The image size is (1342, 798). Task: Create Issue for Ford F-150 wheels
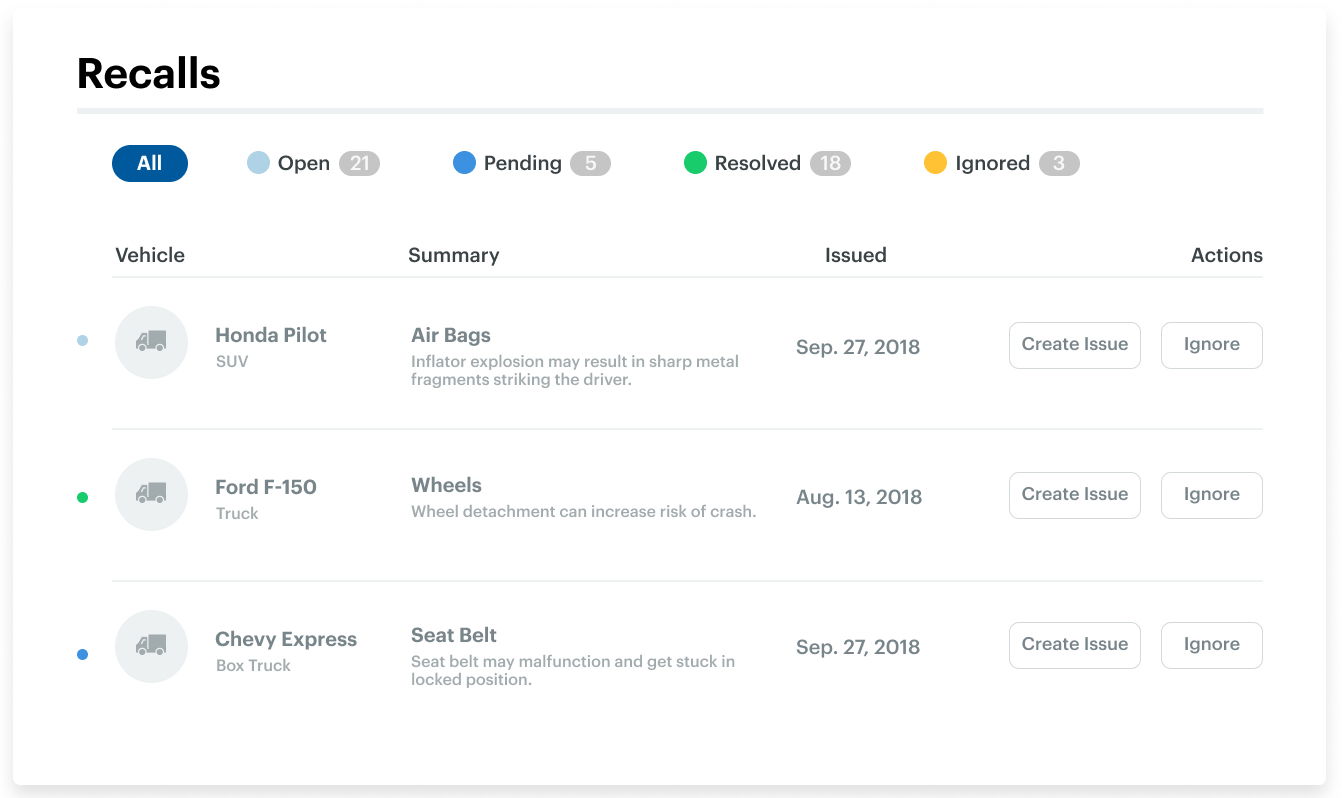(x=1075, y=495)
